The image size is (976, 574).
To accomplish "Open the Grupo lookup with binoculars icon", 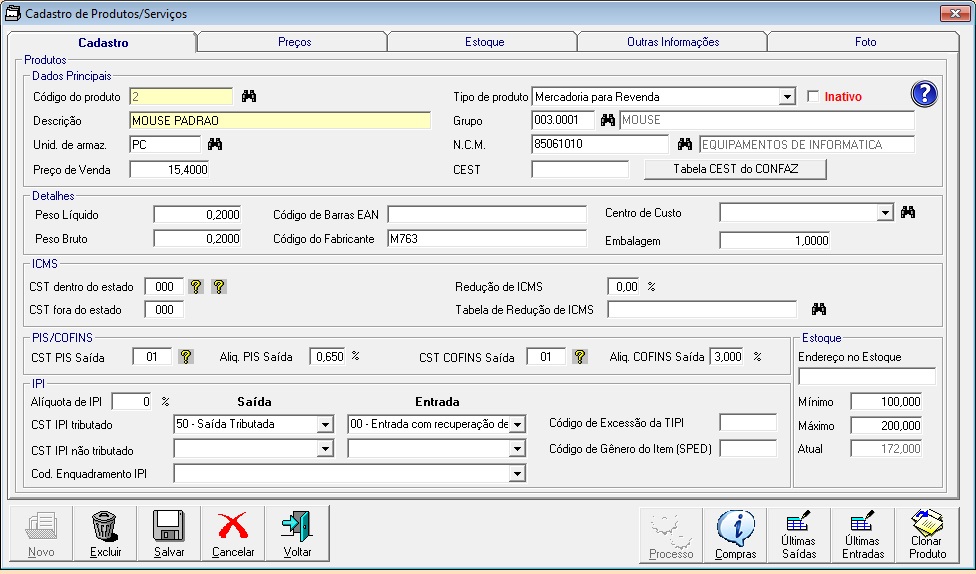I will (607, 120).
